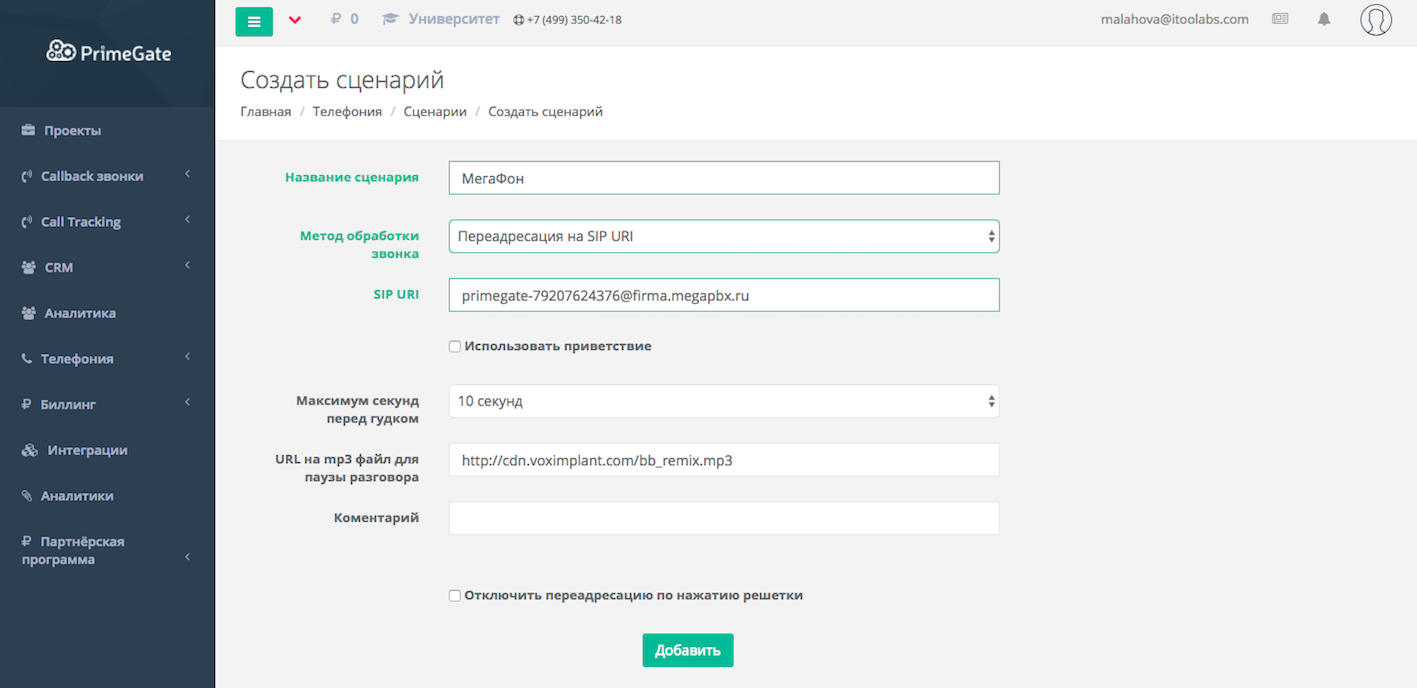The width and height of the screenshot is (1417, 688).
Task: Expand Callback звонки sidebar chevron
Action: (188, 175)
